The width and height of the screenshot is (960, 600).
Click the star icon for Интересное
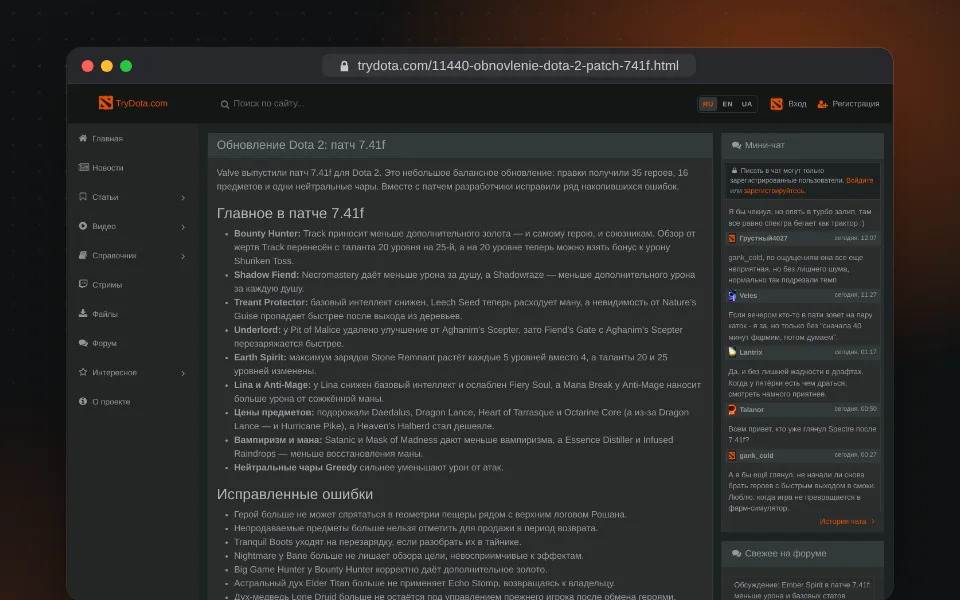pyautogui.click(x=83, y=372)
